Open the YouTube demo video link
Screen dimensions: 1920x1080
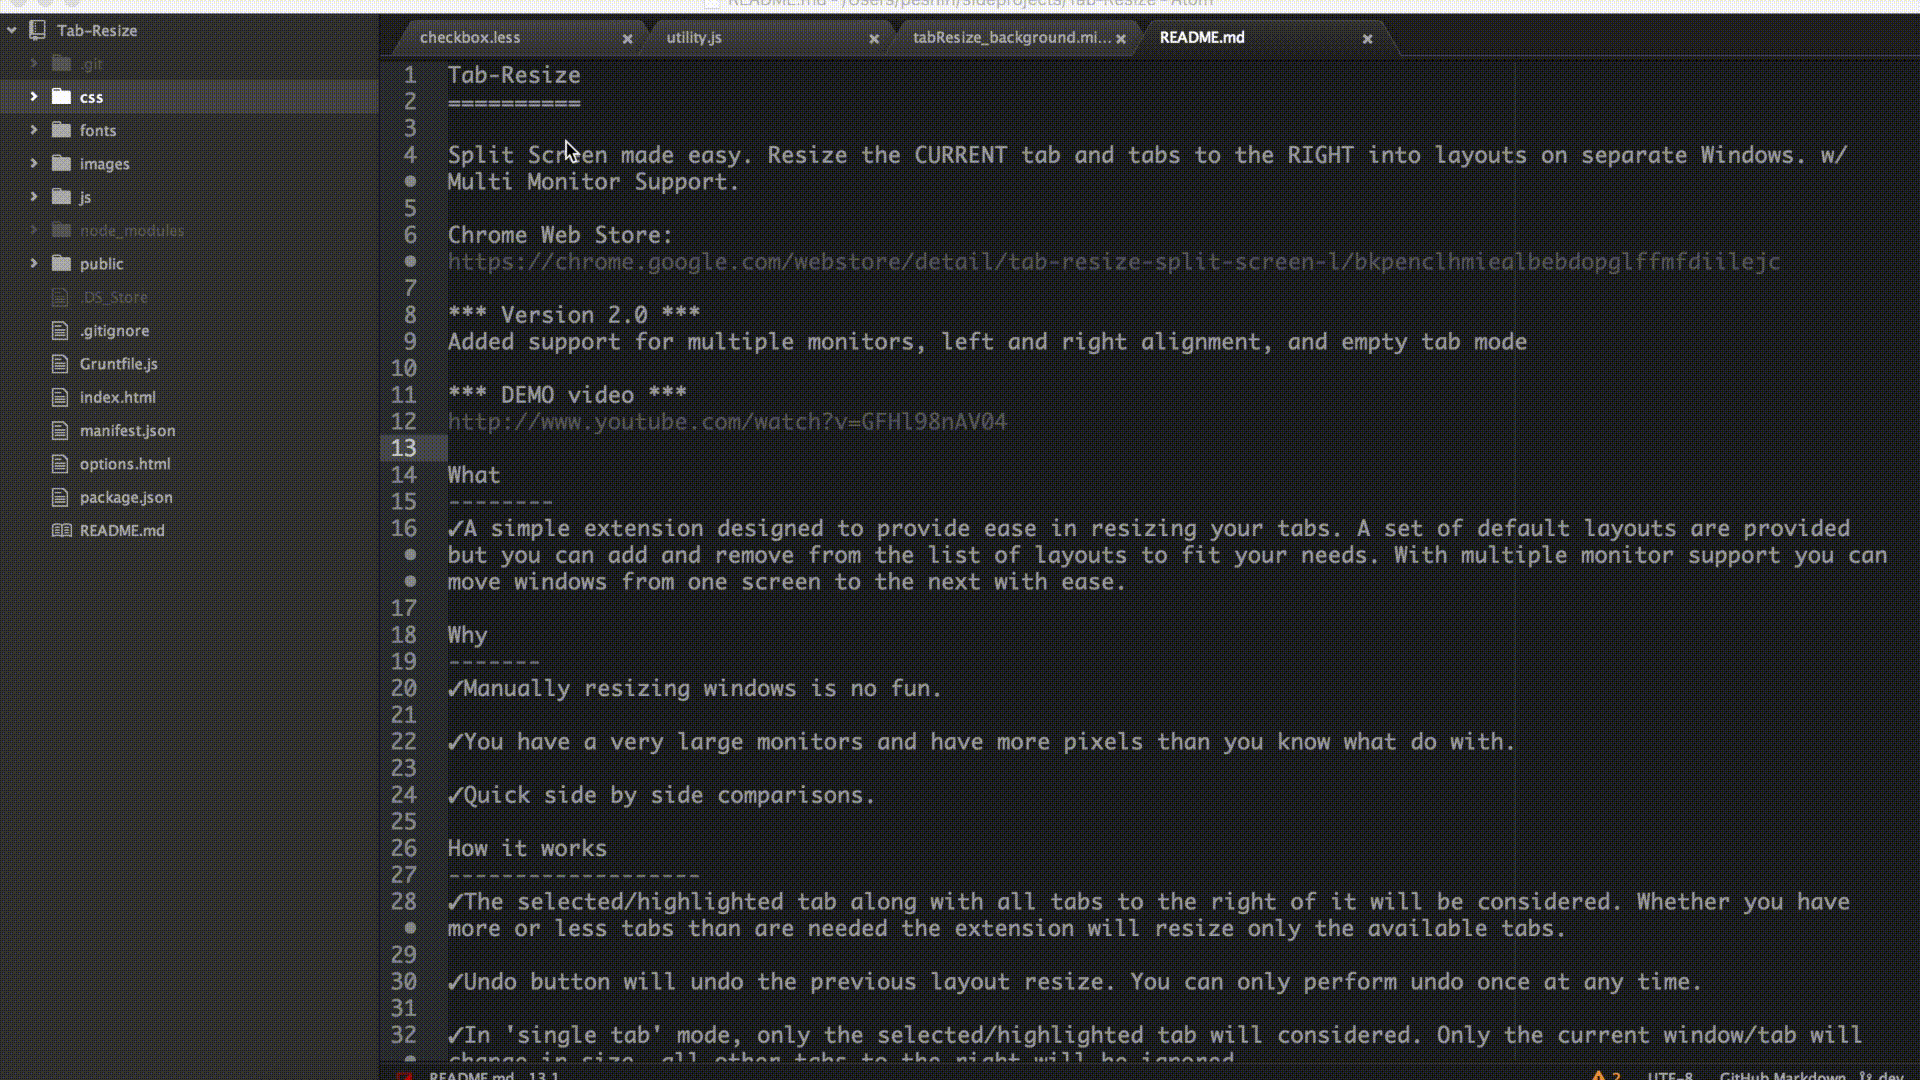(727, 422)
